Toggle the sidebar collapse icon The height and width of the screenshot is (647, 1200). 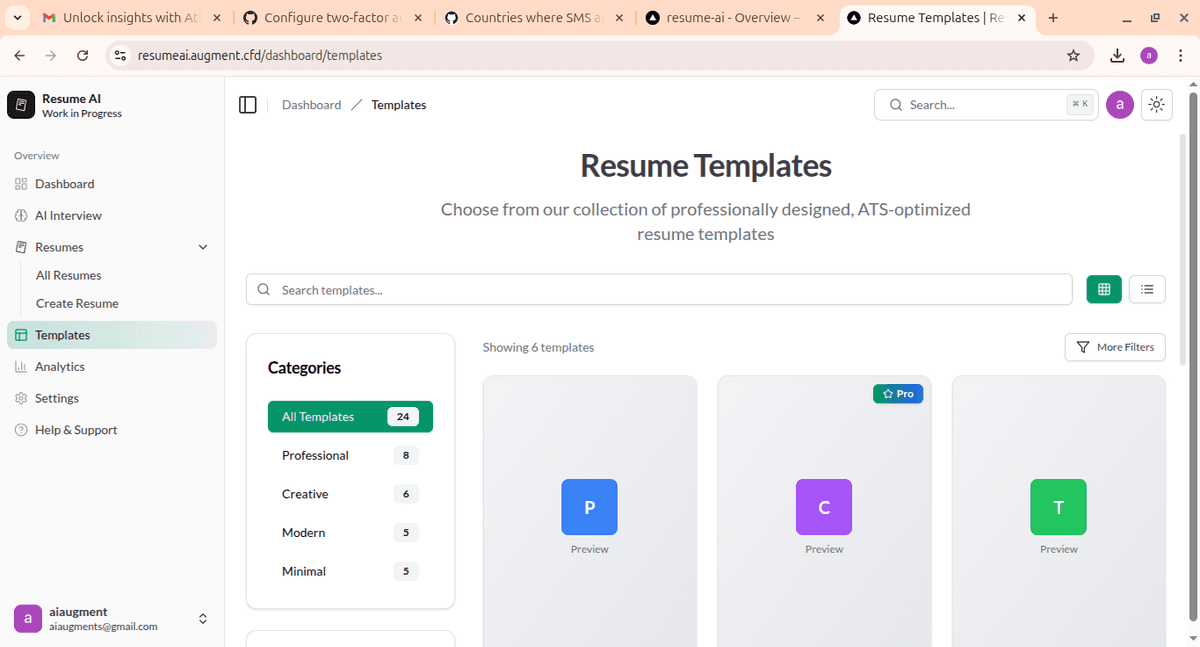click(248, 105)
